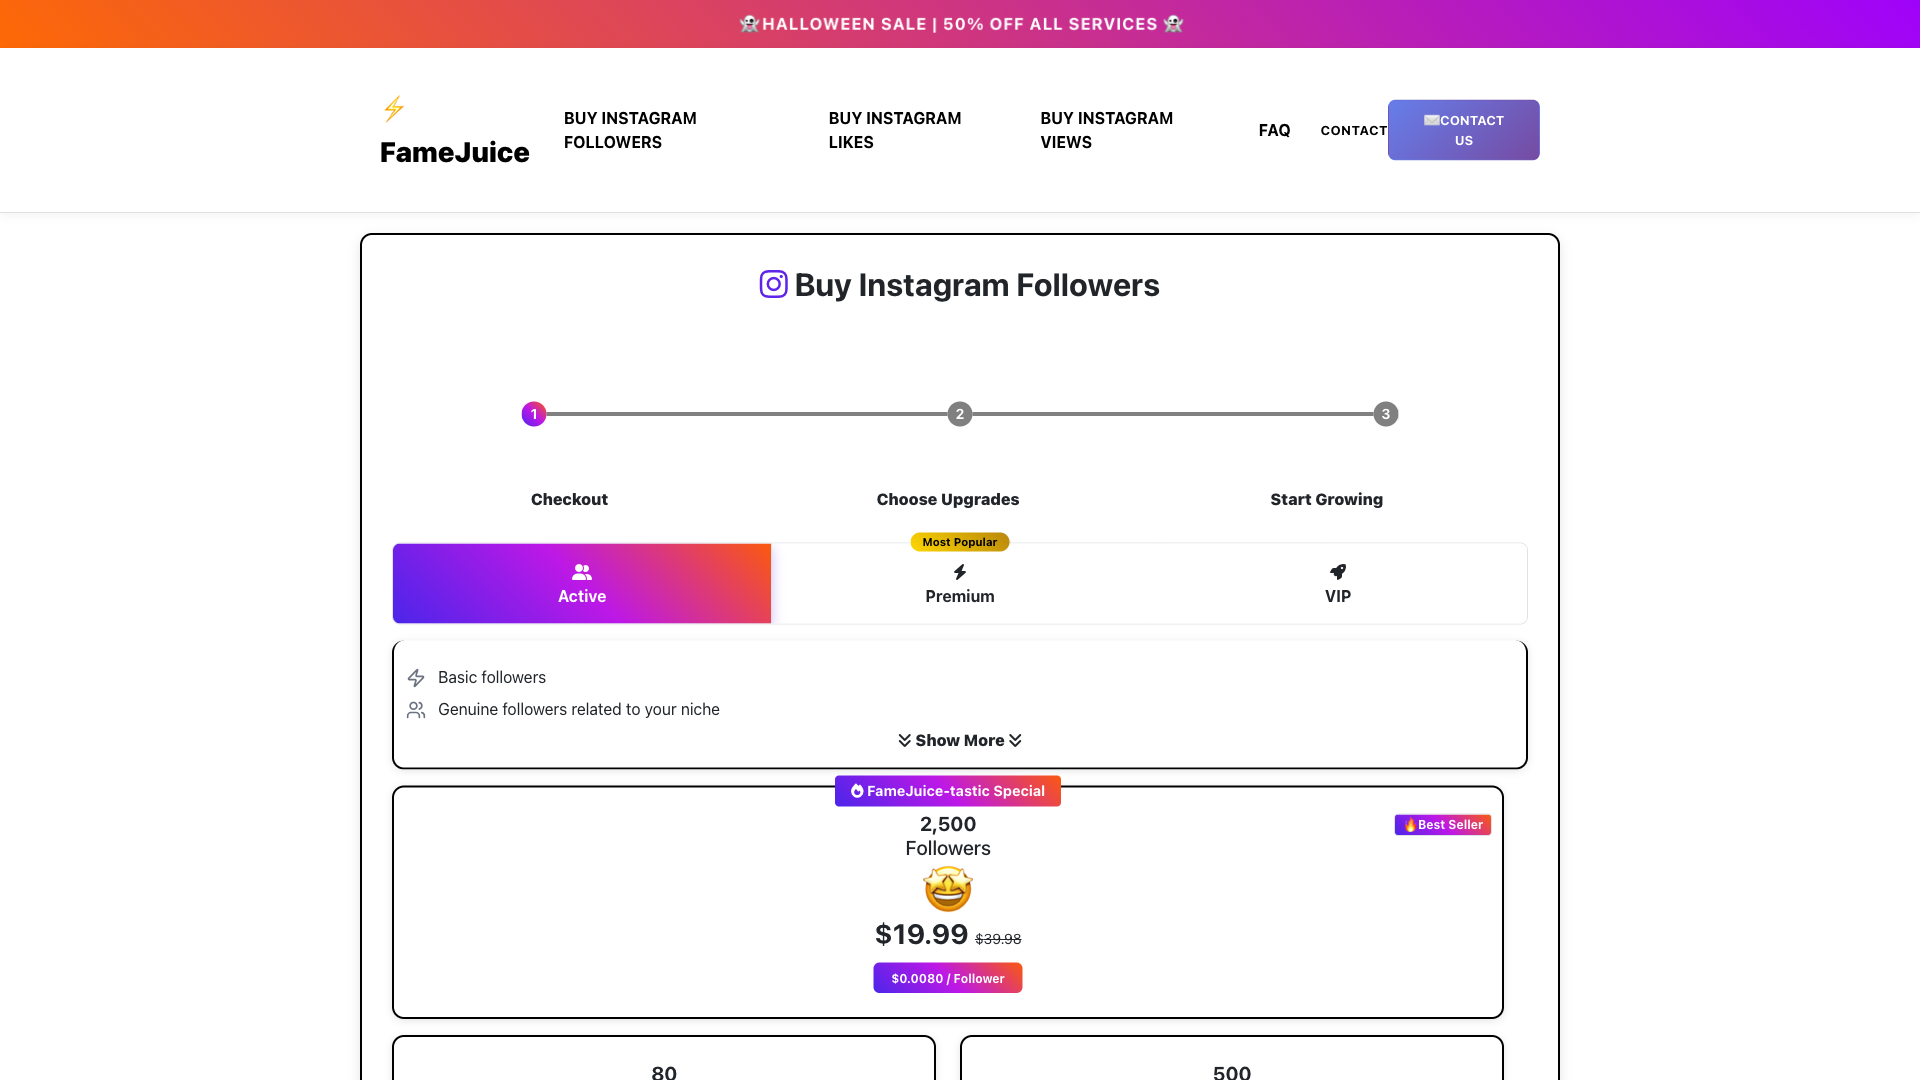Click the bolt icon beside Basic followers
1920x1080 pixels.
416,678
